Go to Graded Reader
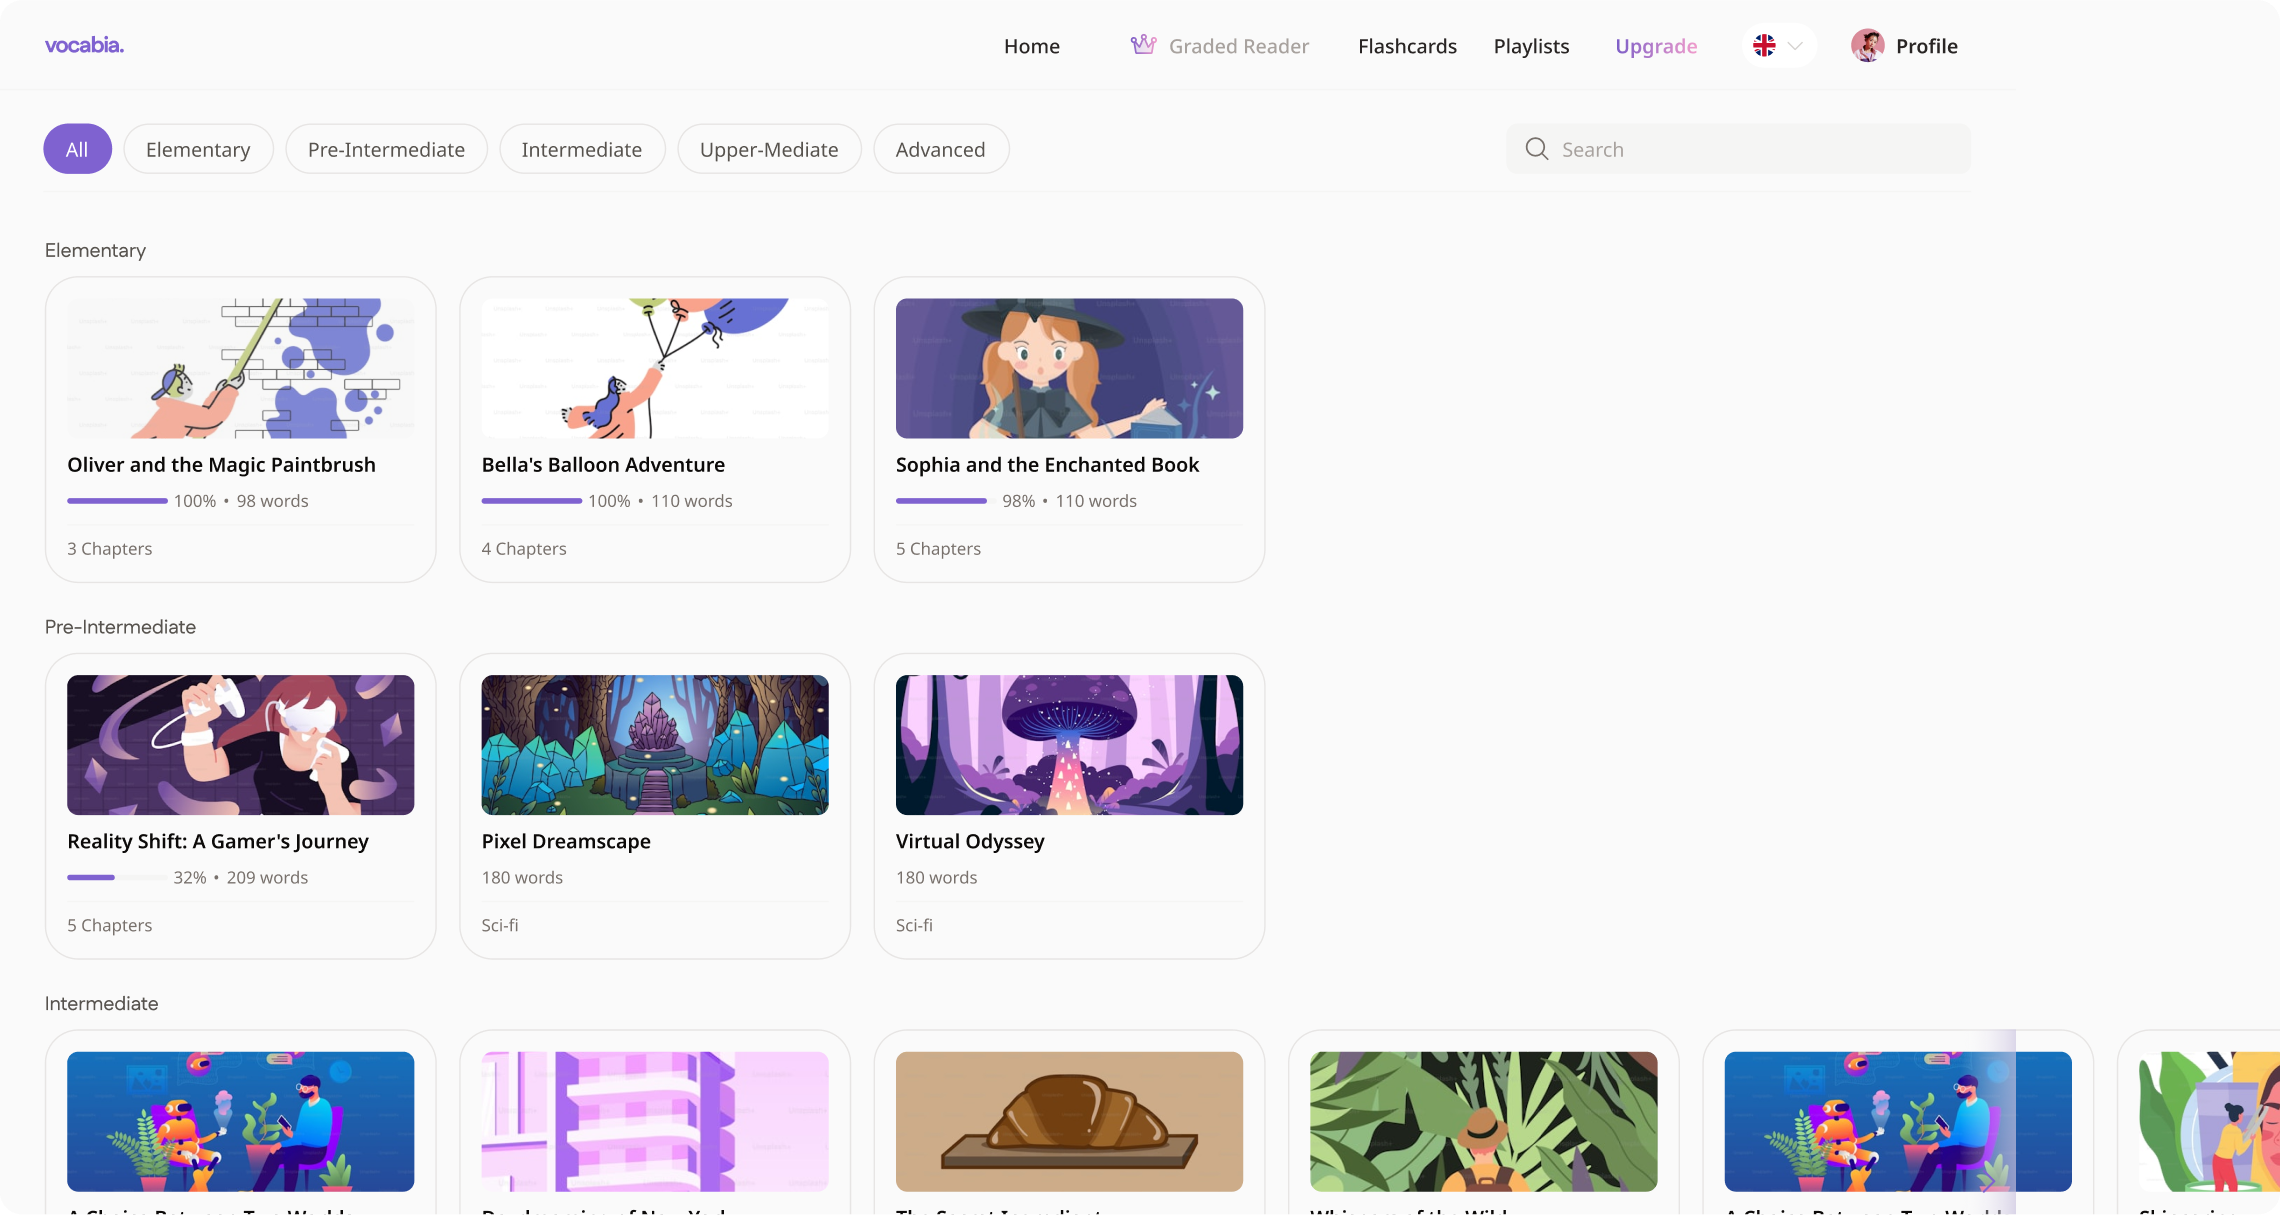The width and height of the screenshot is (2280, 1215). (1238, 46)
